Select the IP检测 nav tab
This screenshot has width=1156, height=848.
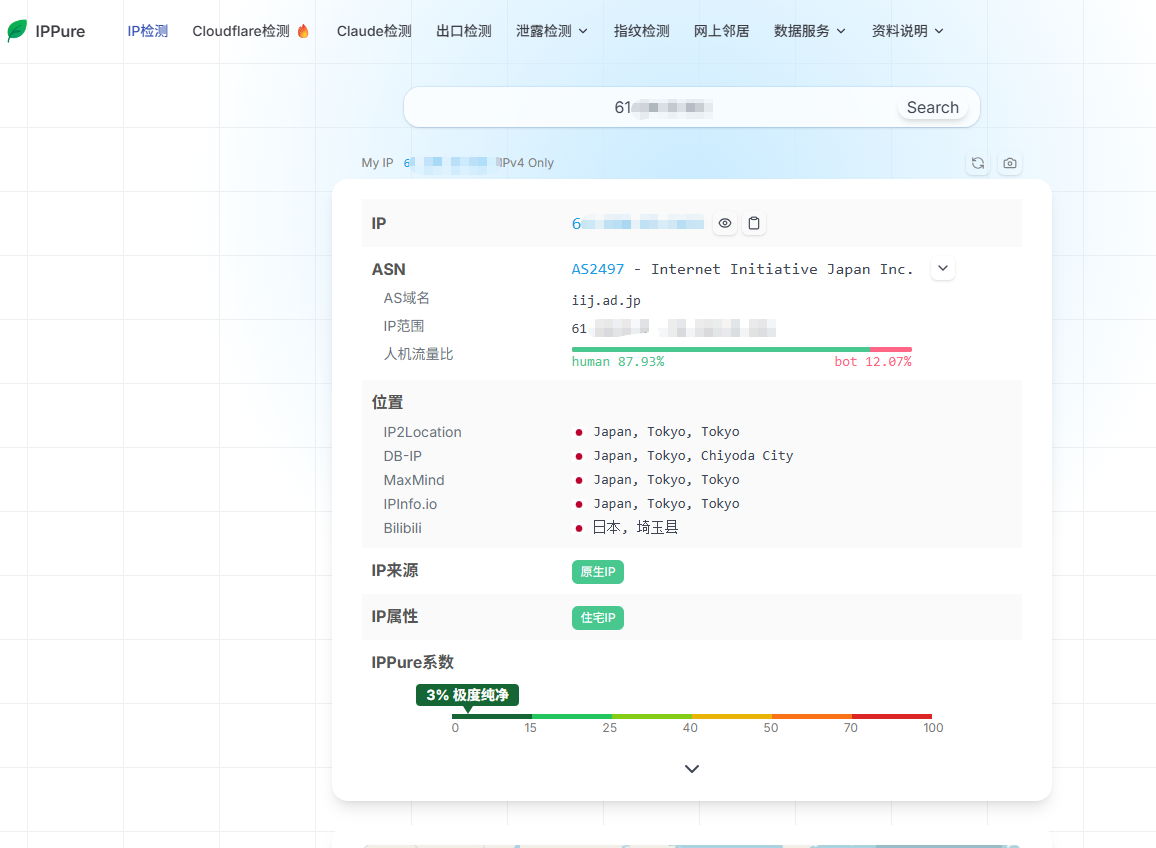pyautogui.click(x=147, y=31)
